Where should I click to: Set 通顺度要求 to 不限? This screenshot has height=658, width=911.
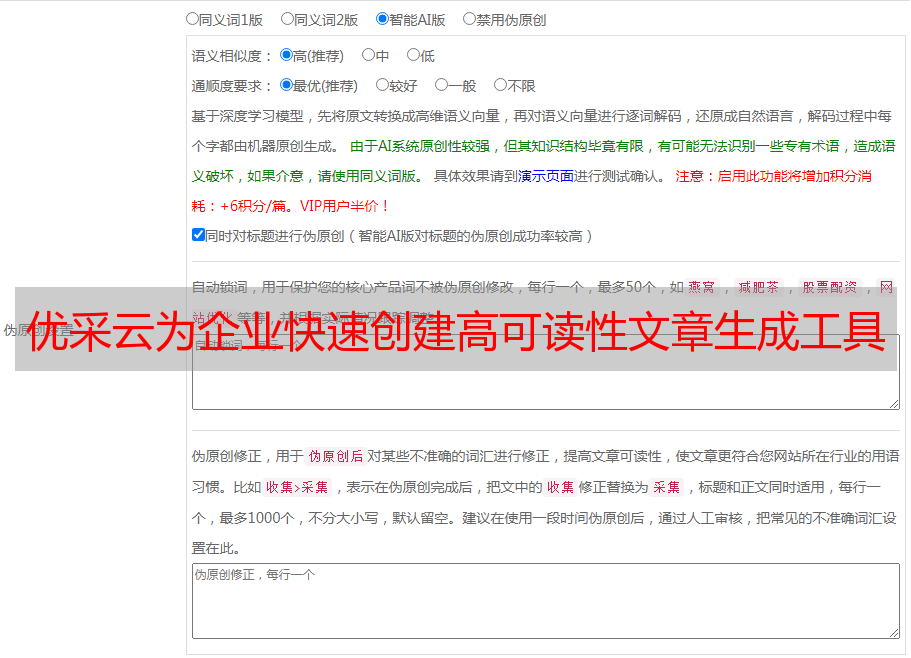500,85
